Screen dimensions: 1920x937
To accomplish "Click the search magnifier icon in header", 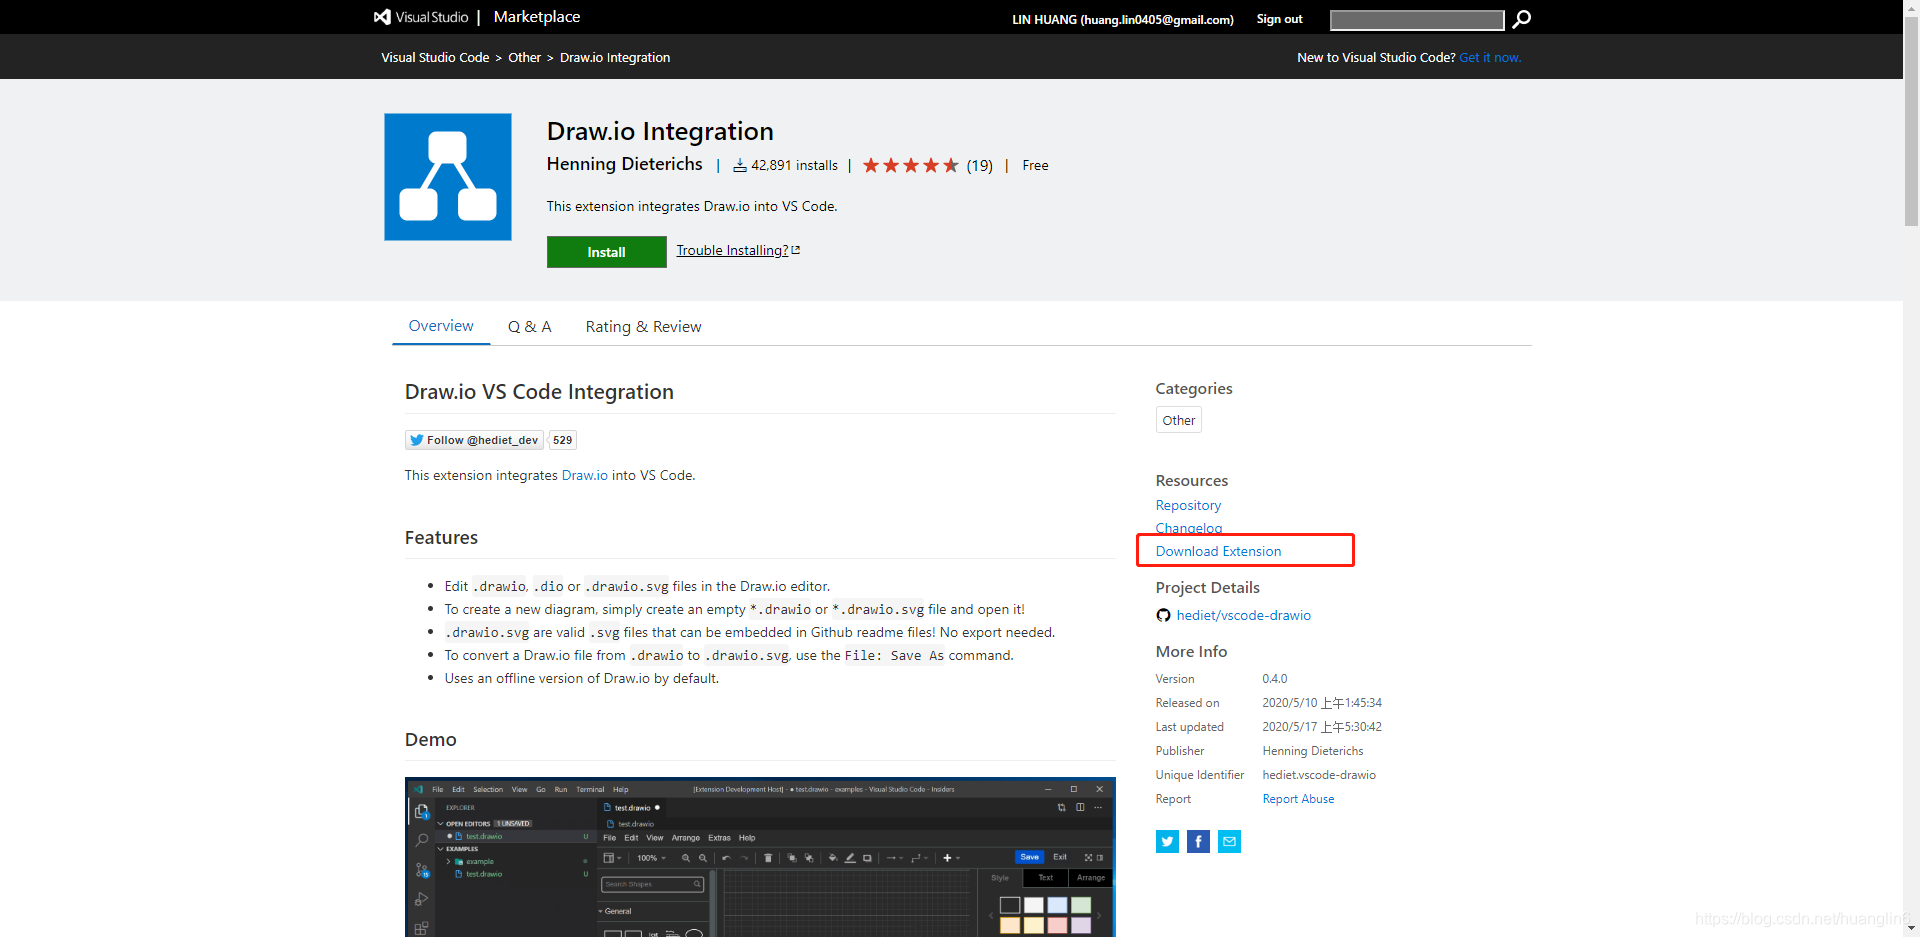I will click(1521, 19).
